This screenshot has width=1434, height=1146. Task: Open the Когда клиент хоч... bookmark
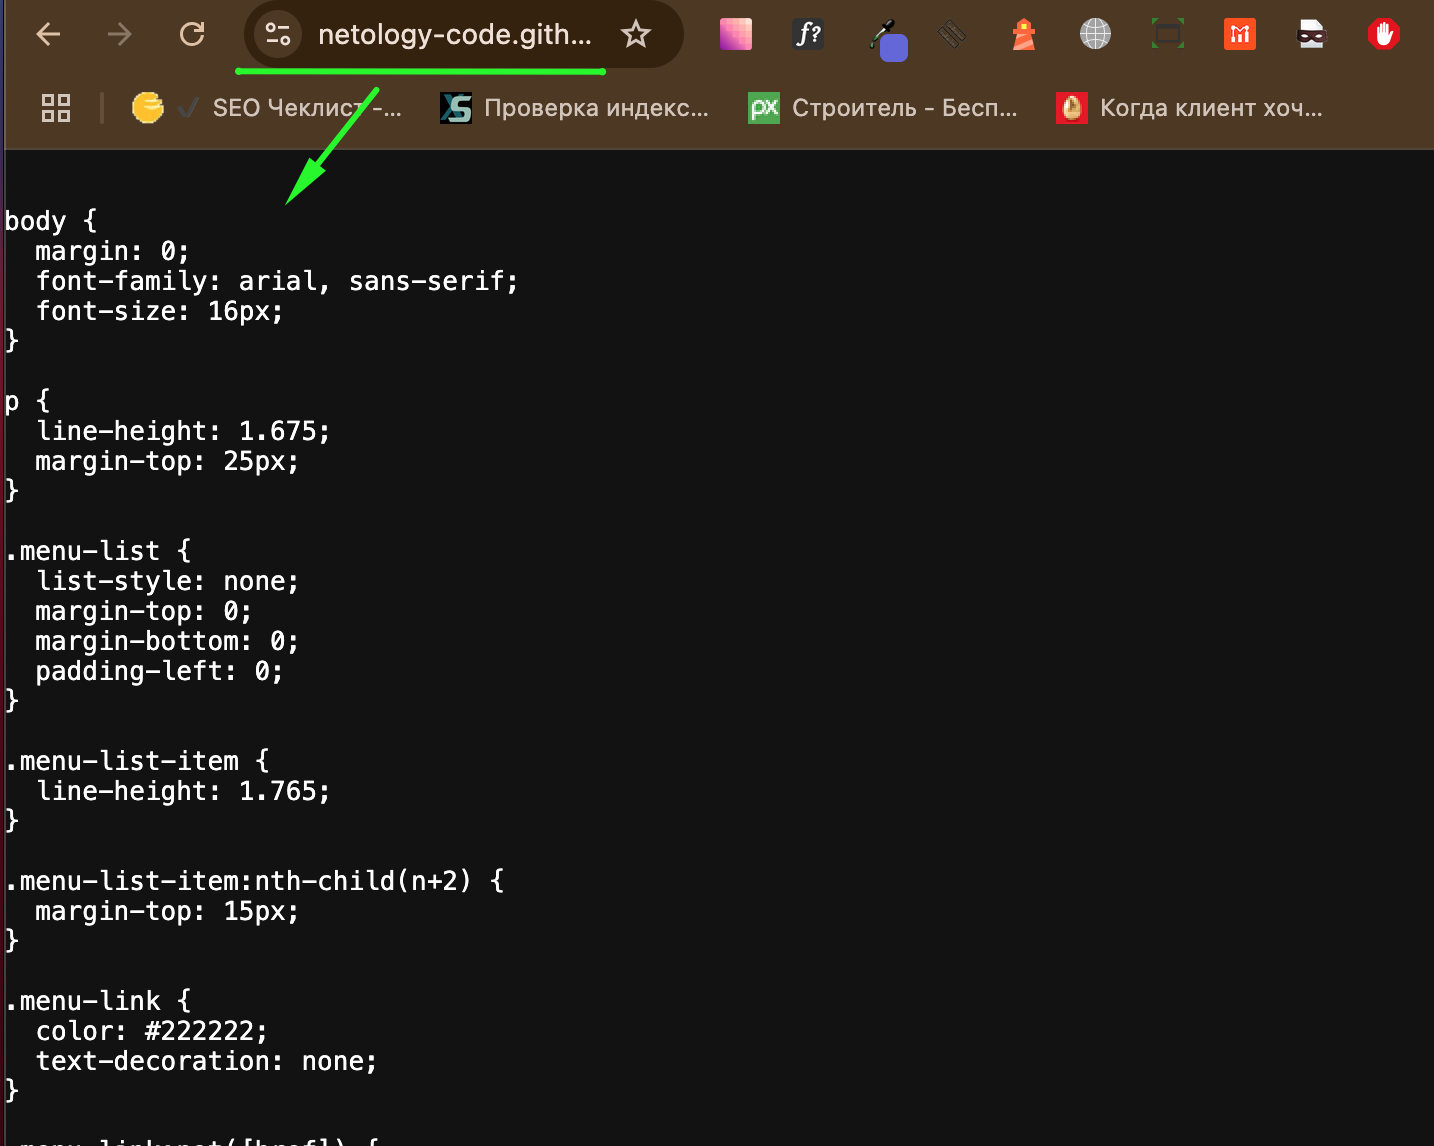(1190, 108)
